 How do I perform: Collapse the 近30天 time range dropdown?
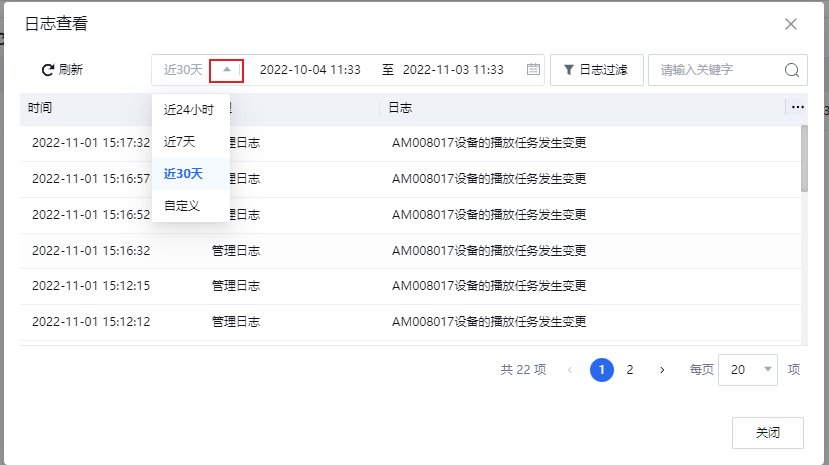point(227,70)
